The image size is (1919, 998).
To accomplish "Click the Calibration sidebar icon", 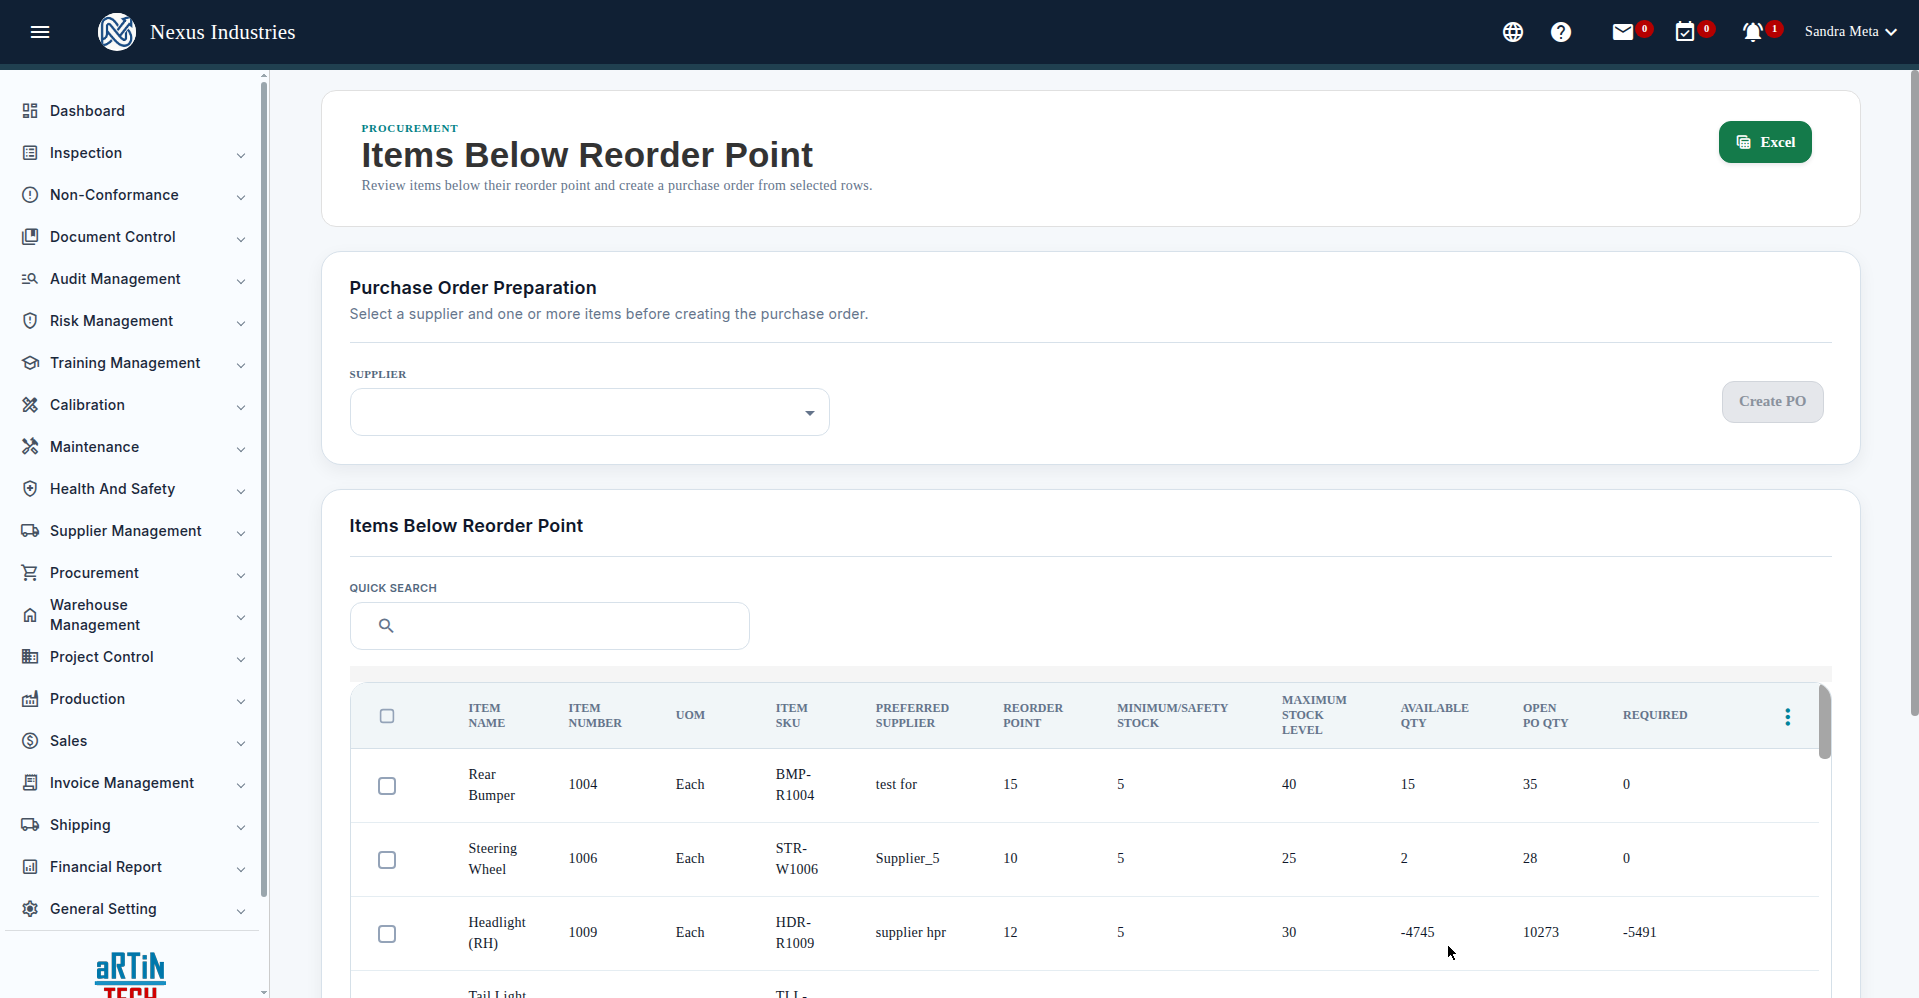I will coord(30,405).
